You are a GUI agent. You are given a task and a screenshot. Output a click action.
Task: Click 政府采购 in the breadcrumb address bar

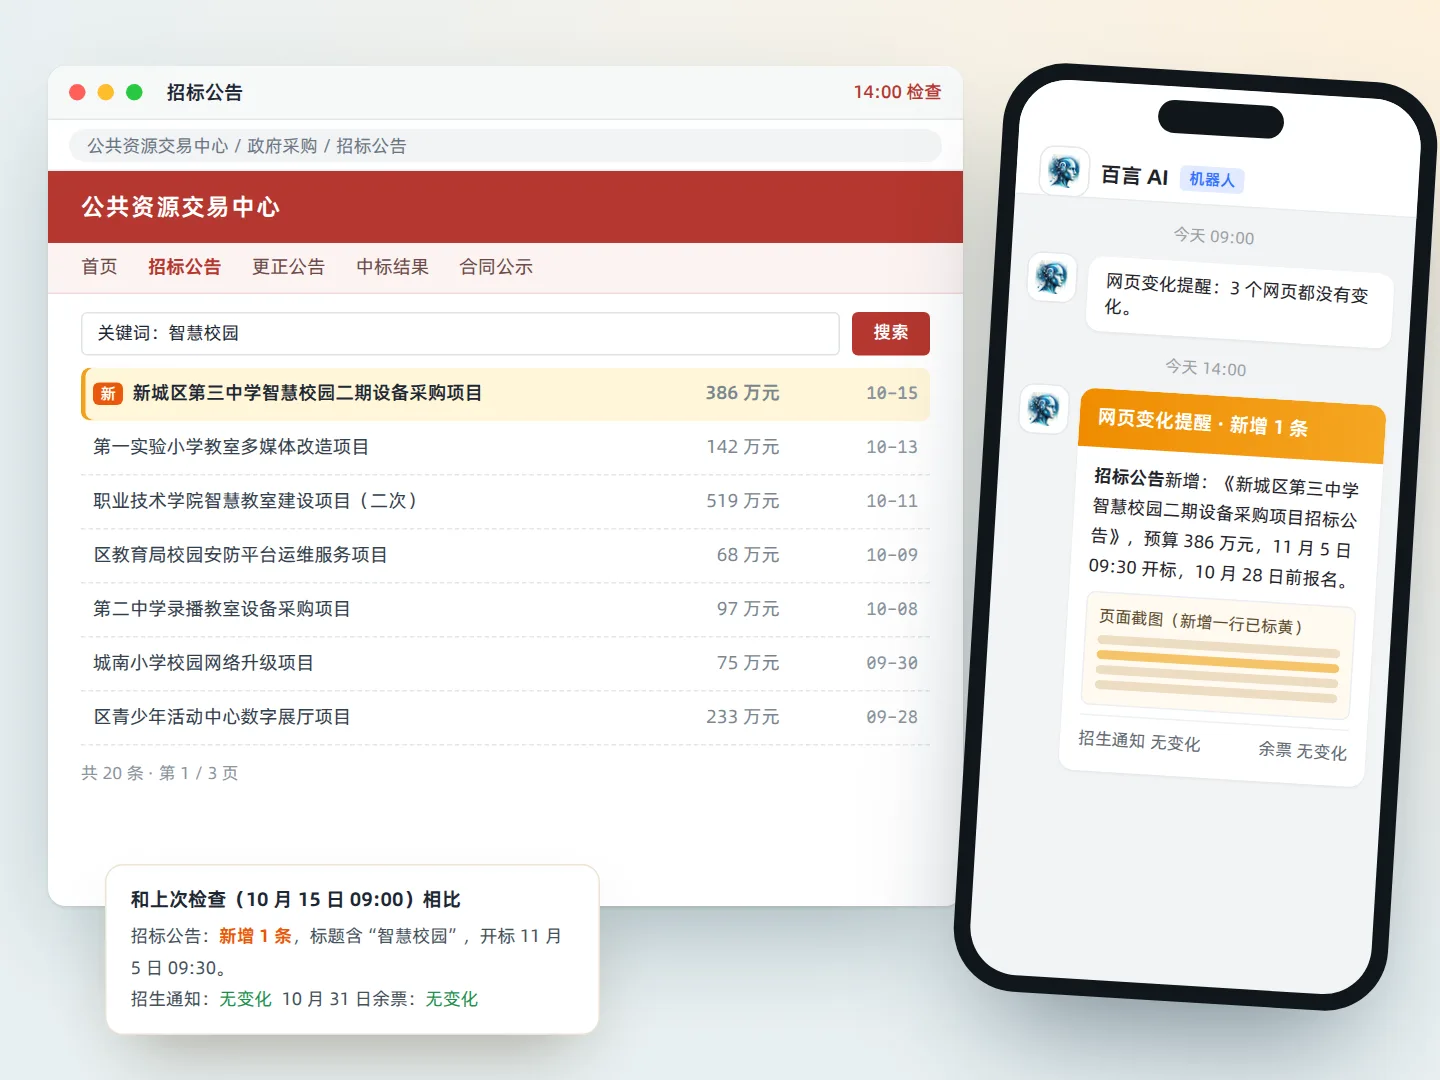click(282, 146)
